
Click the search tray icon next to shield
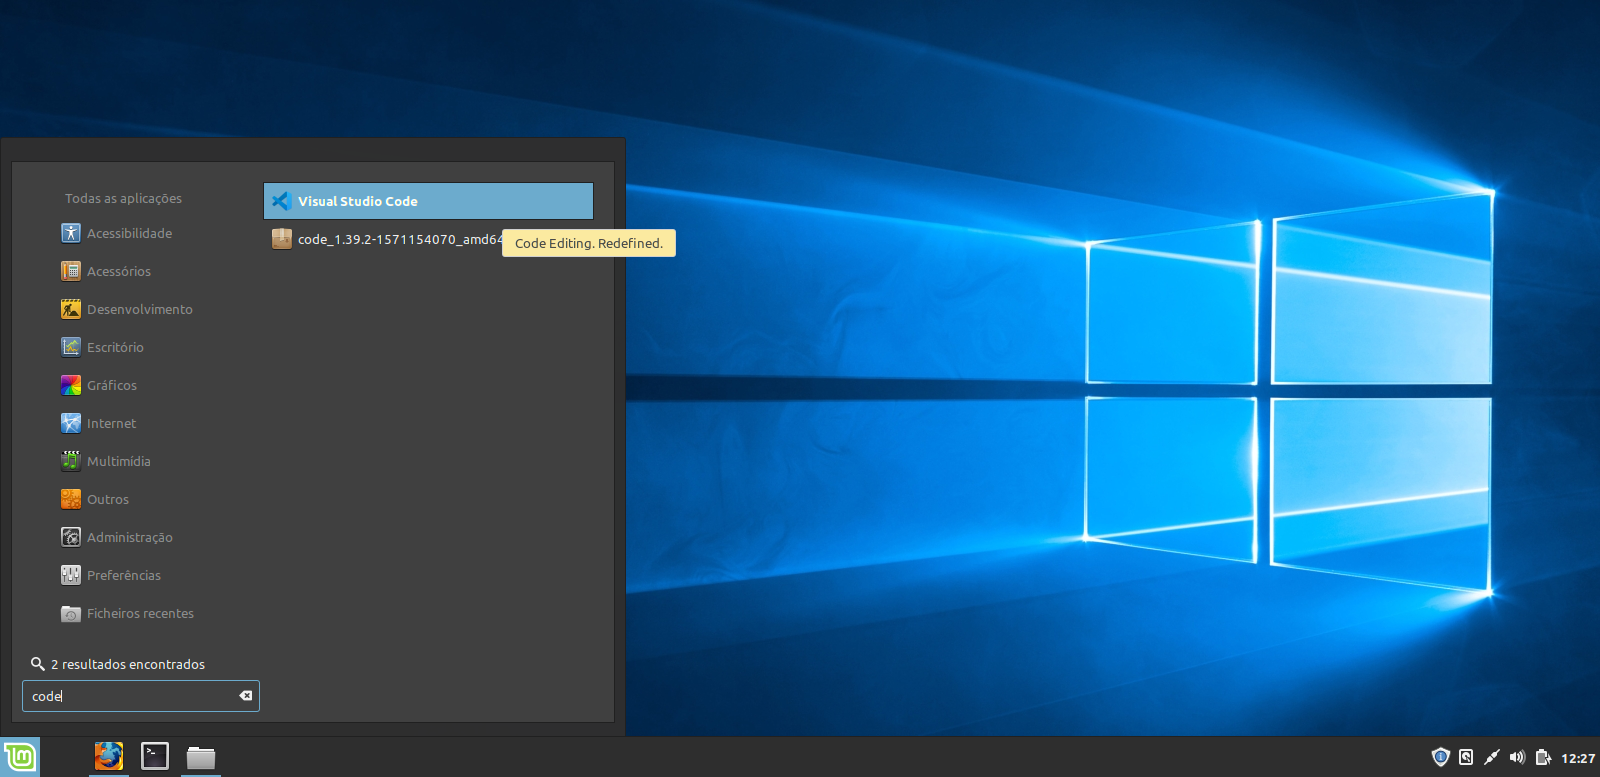[1466, 757]
